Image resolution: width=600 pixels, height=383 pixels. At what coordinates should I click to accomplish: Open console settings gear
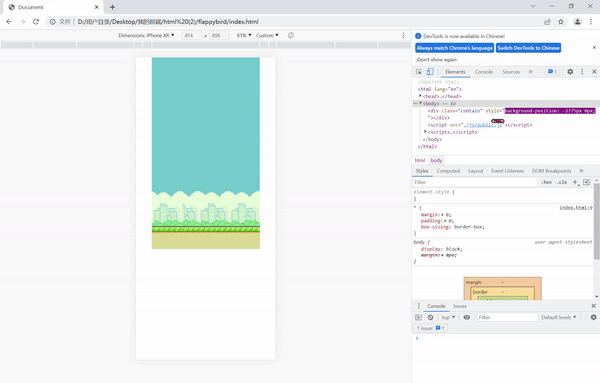pyautogui.click(x=593, y=317)
